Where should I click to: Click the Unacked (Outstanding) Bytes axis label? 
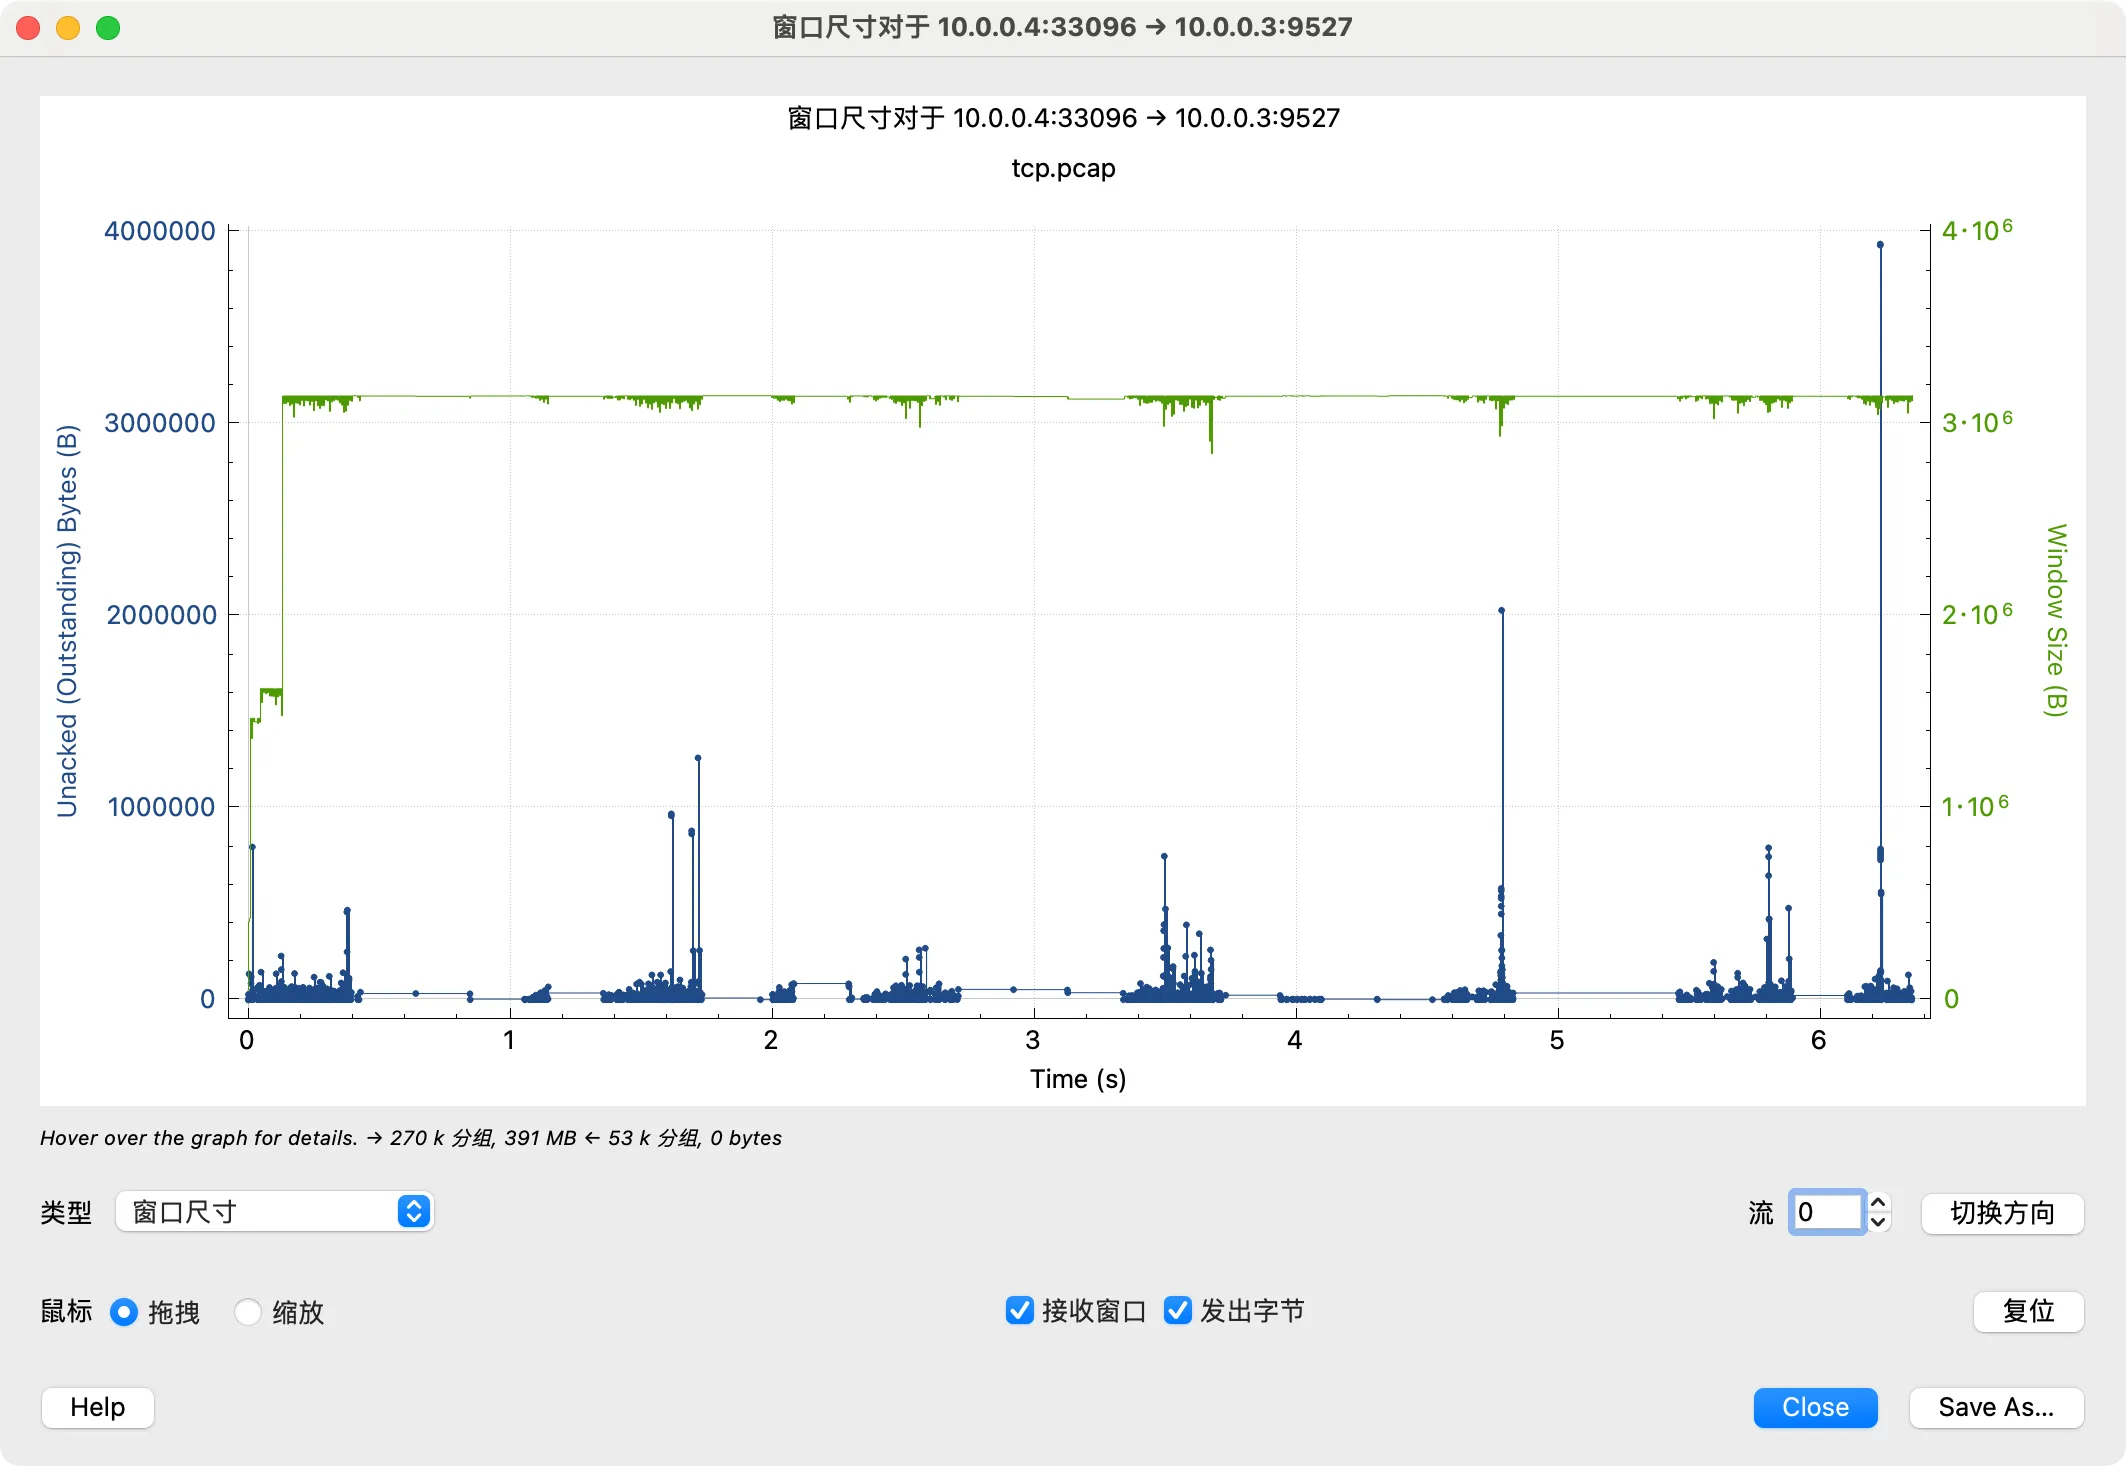click(x=67, y=620)
